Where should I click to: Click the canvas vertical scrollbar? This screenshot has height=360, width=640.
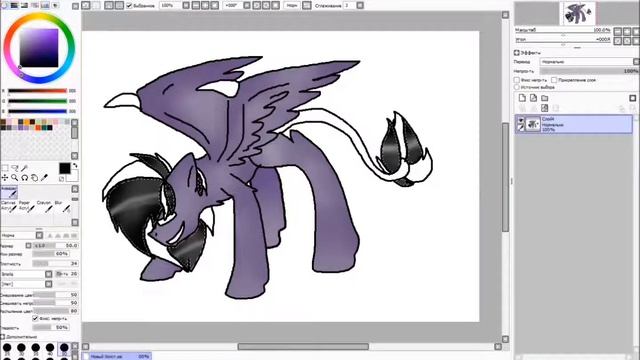tap(505, 176)
